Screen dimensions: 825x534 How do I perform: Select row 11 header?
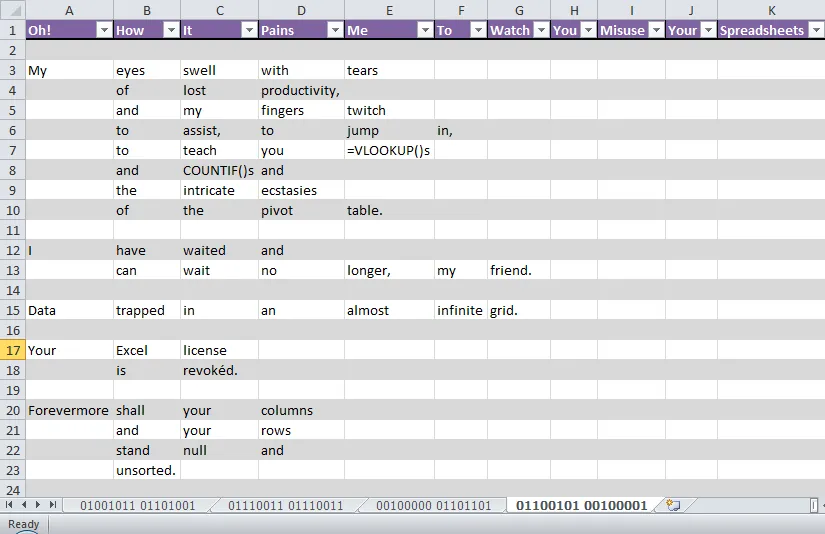13,230
